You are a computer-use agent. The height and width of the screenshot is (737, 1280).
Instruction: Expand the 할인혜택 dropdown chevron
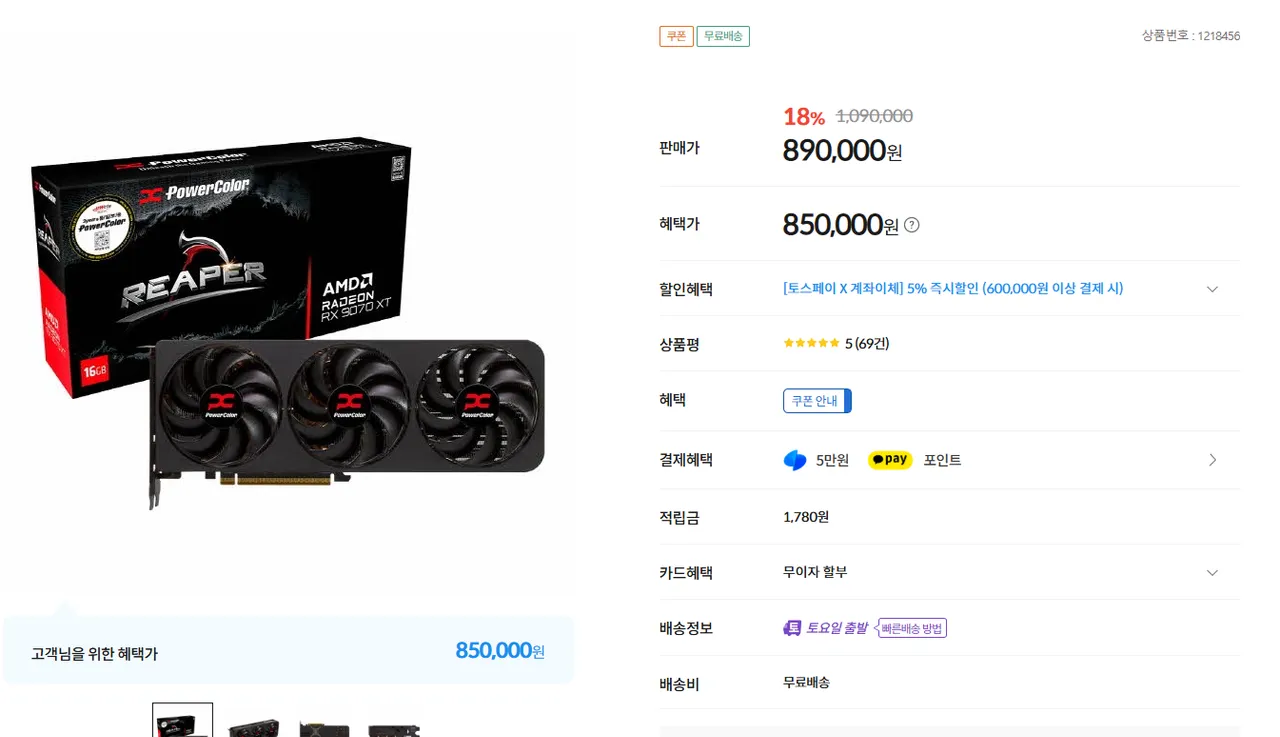[1212, 289]
